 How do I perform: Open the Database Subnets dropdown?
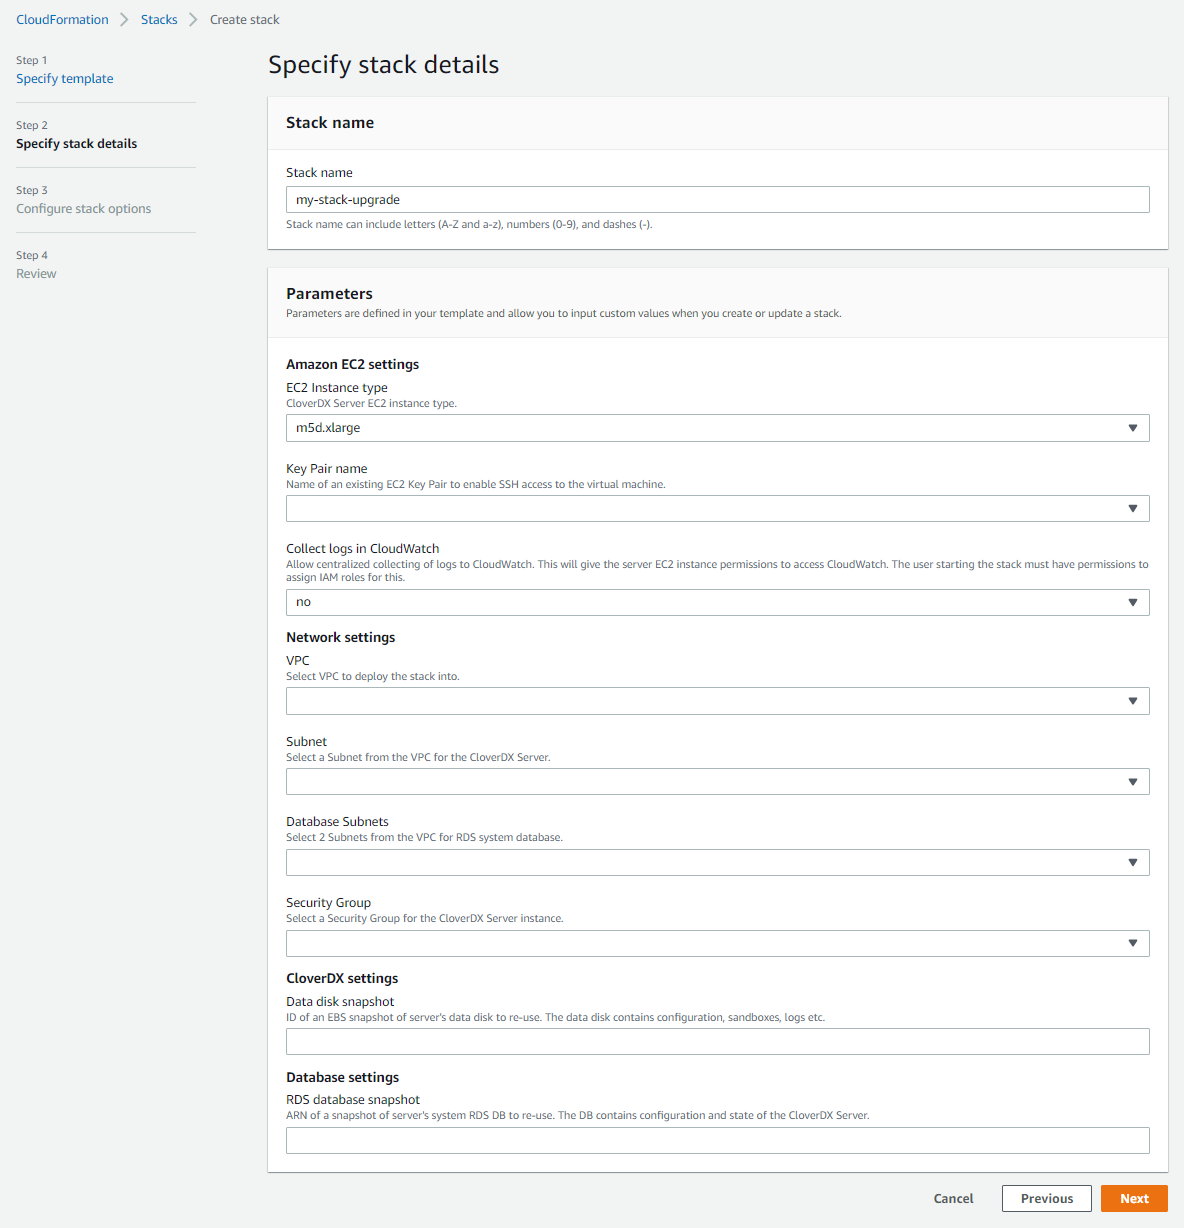717,861
